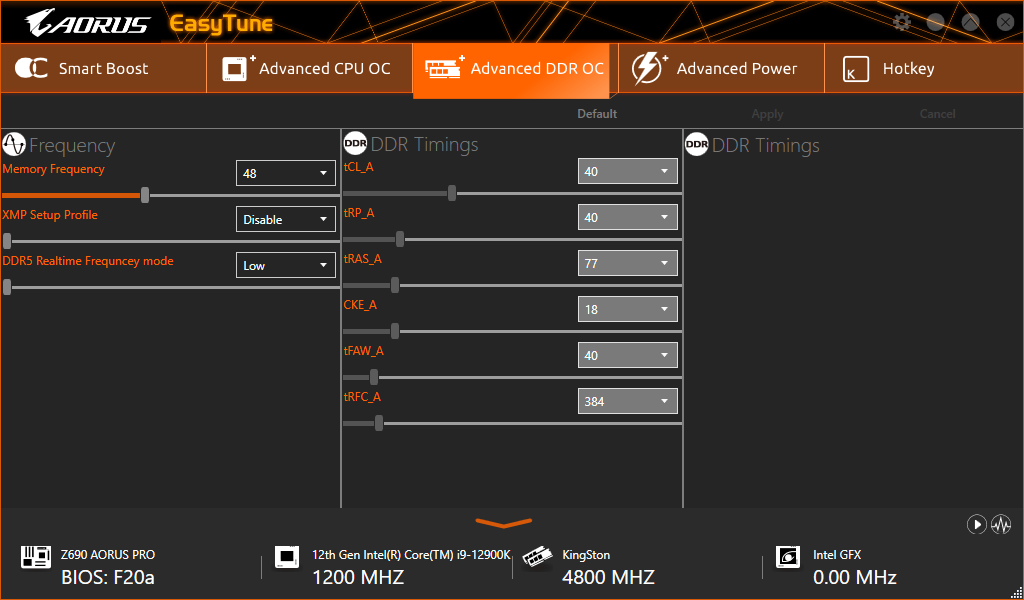Expand the tRAS_A dropdown showing 77
1024x600 pixels.
628,263
